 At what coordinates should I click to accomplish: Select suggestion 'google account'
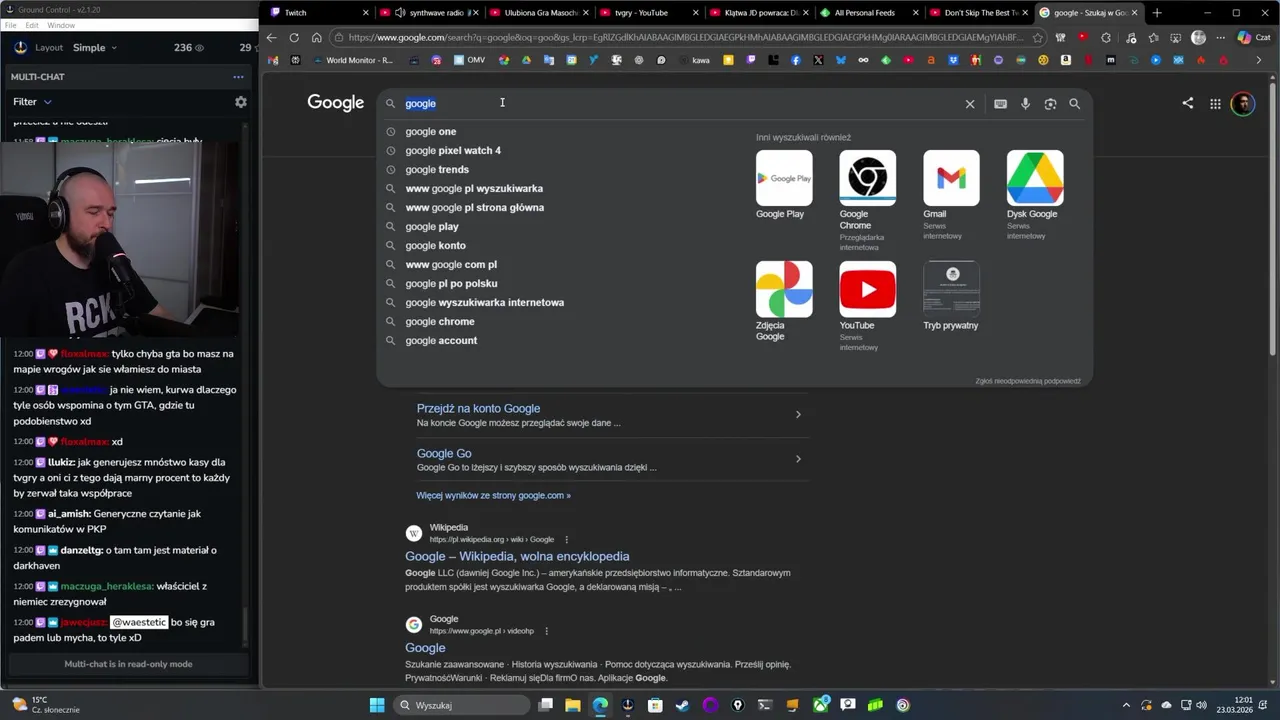(441, 341)
